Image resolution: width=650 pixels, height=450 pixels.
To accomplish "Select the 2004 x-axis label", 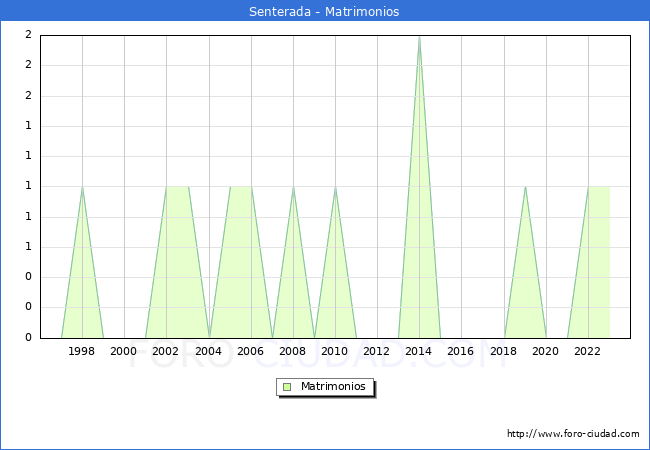I will click(x=208, y=351).
